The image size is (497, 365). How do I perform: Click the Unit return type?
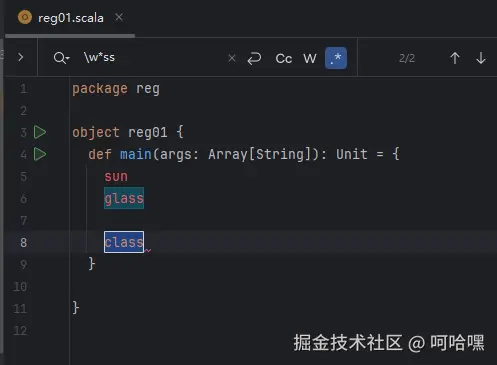[352, 154]
